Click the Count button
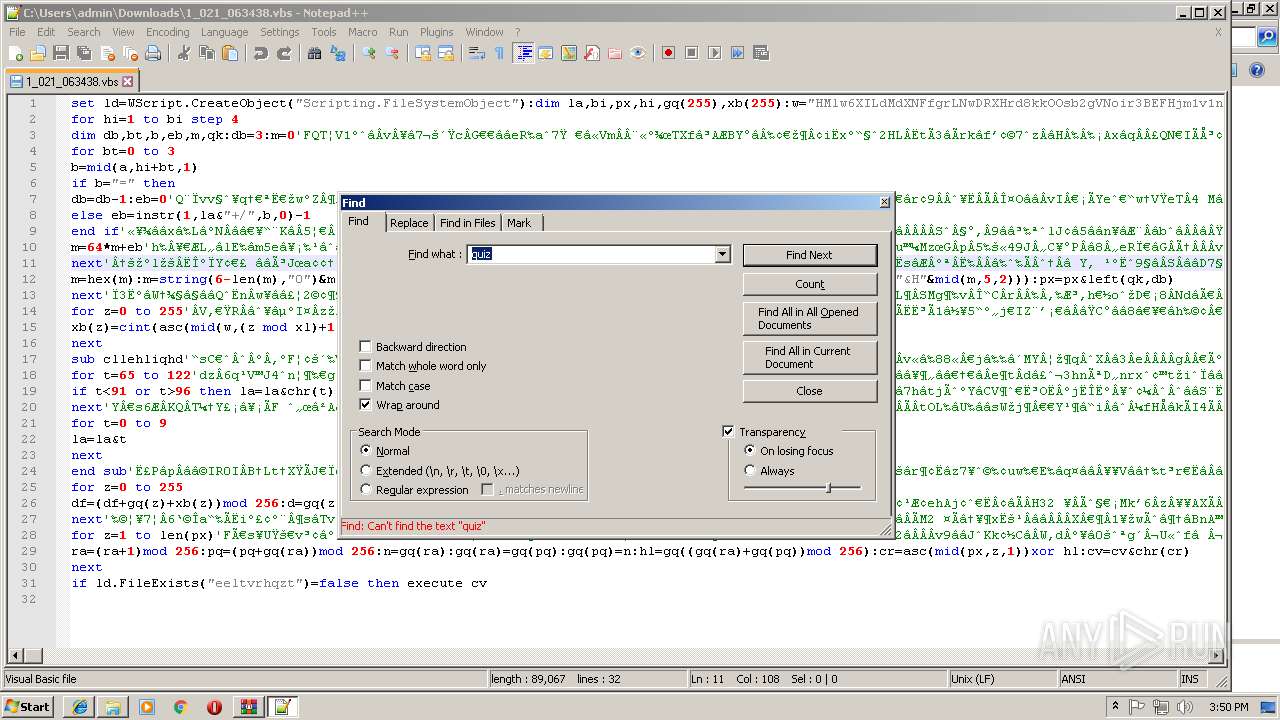 (809, 285)
